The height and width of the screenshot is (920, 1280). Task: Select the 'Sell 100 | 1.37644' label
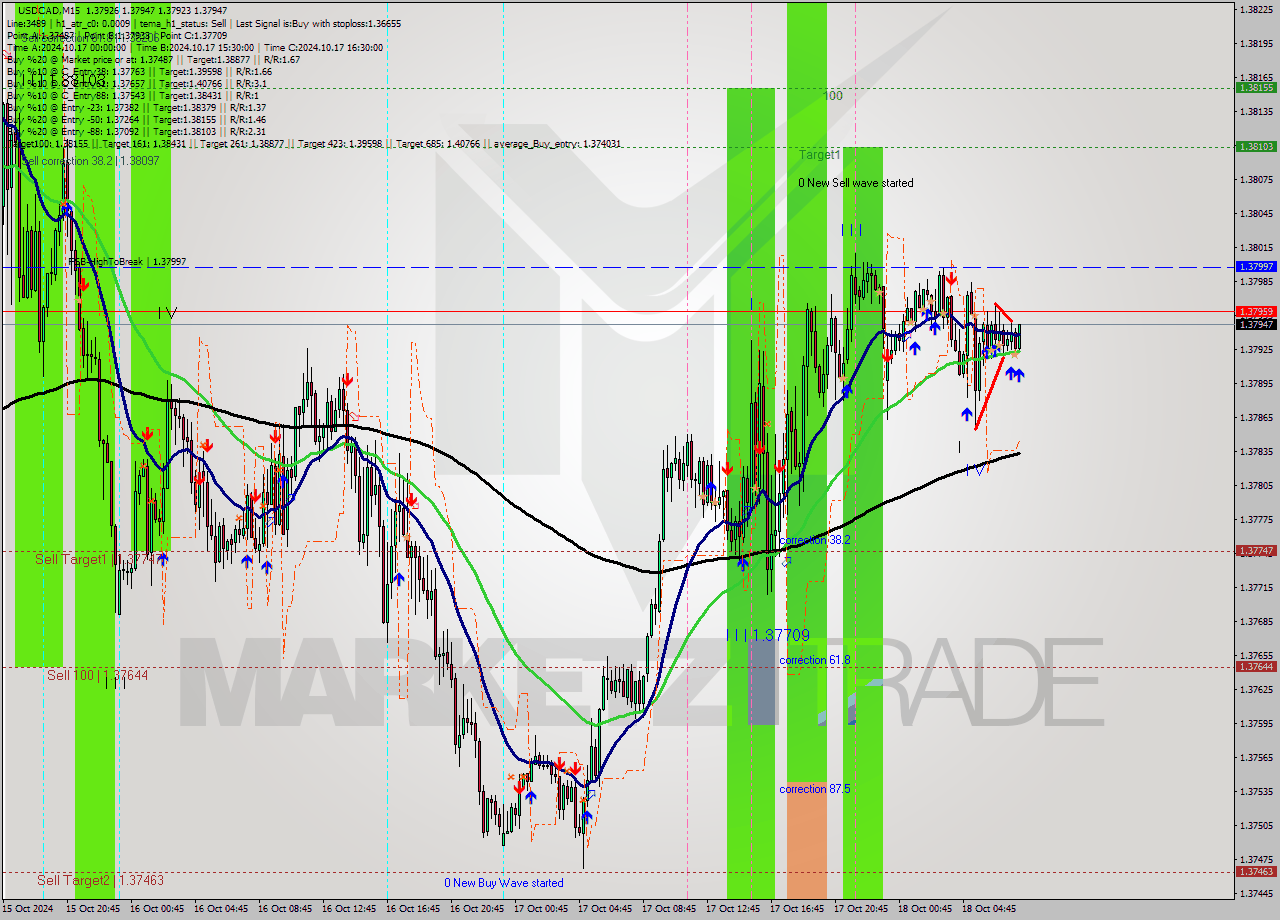(98, 676)
